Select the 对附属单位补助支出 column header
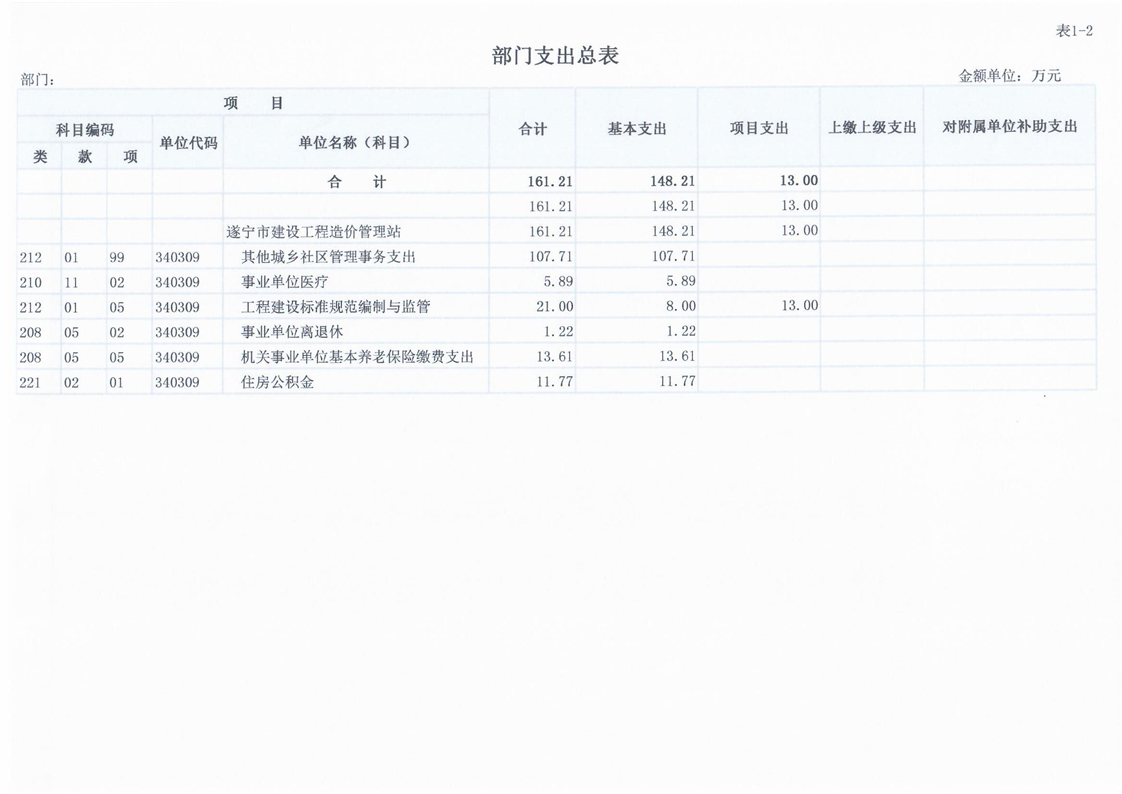This screenshot has height=794, width=1122. [x=1009, y=128]
